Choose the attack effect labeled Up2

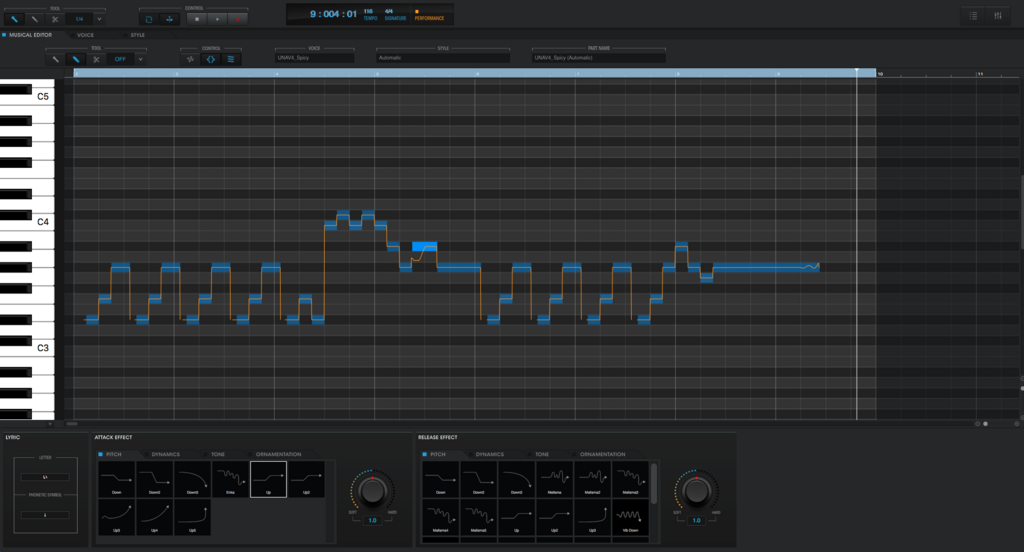click(x=306, y=479)
